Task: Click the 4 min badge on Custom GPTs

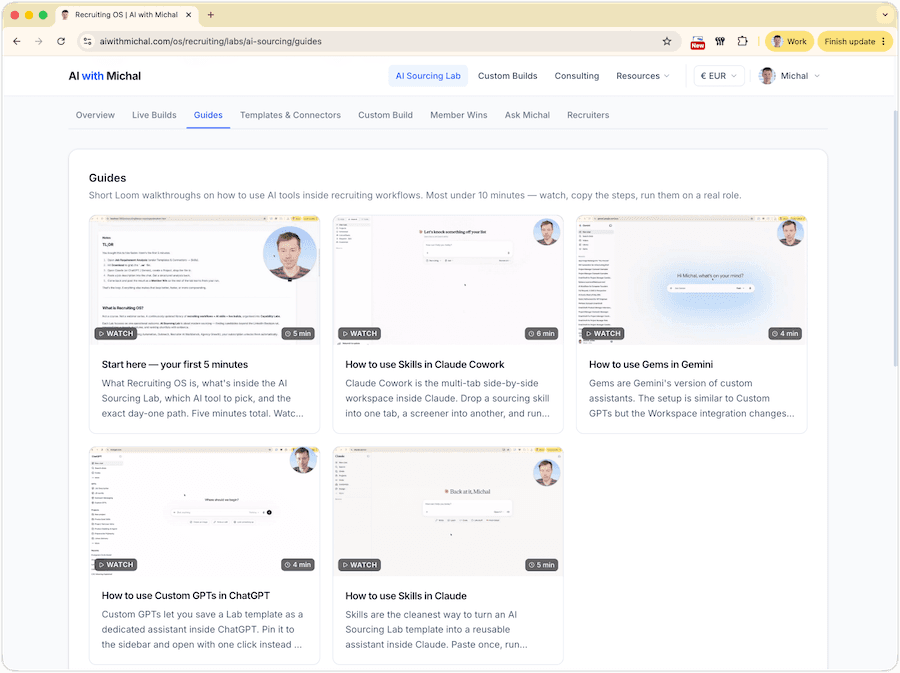Action: click(x=298, y=565)
